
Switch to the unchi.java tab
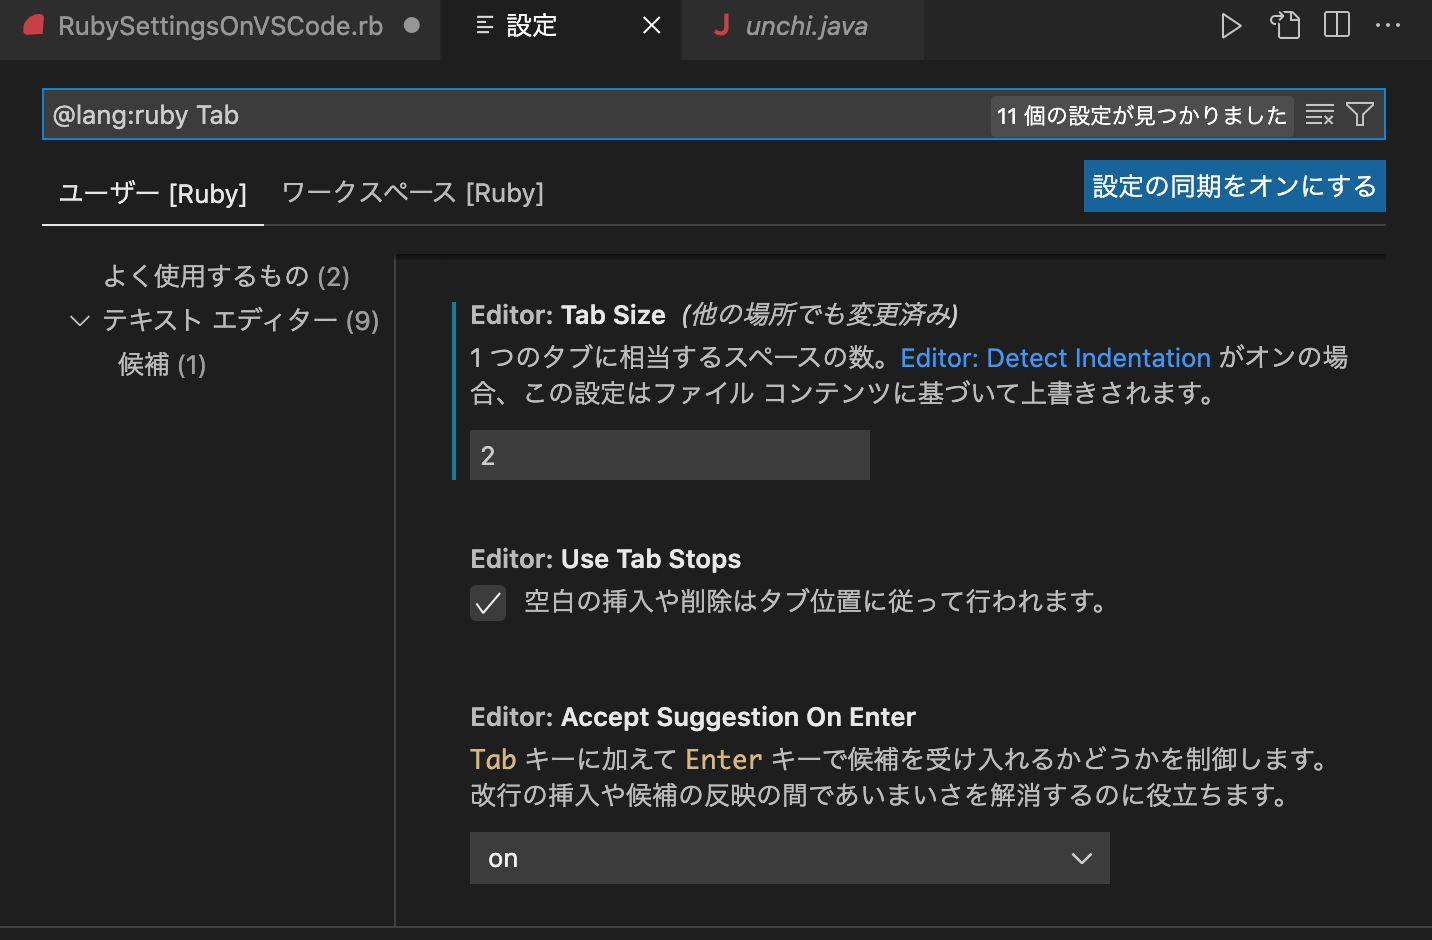point(800,26)
